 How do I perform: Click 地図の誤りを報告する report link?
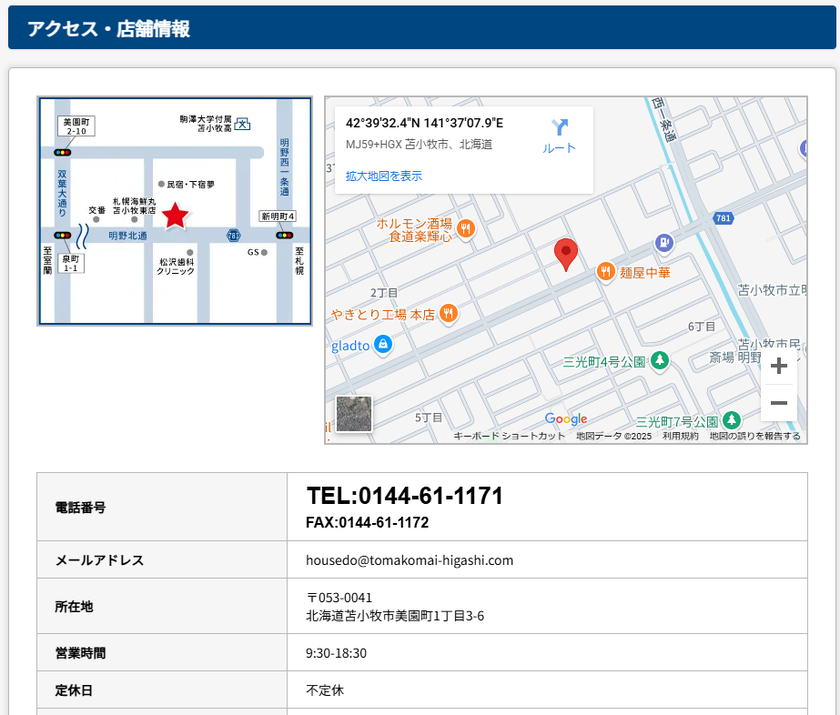pyautogui.click(x=755, y=436)
